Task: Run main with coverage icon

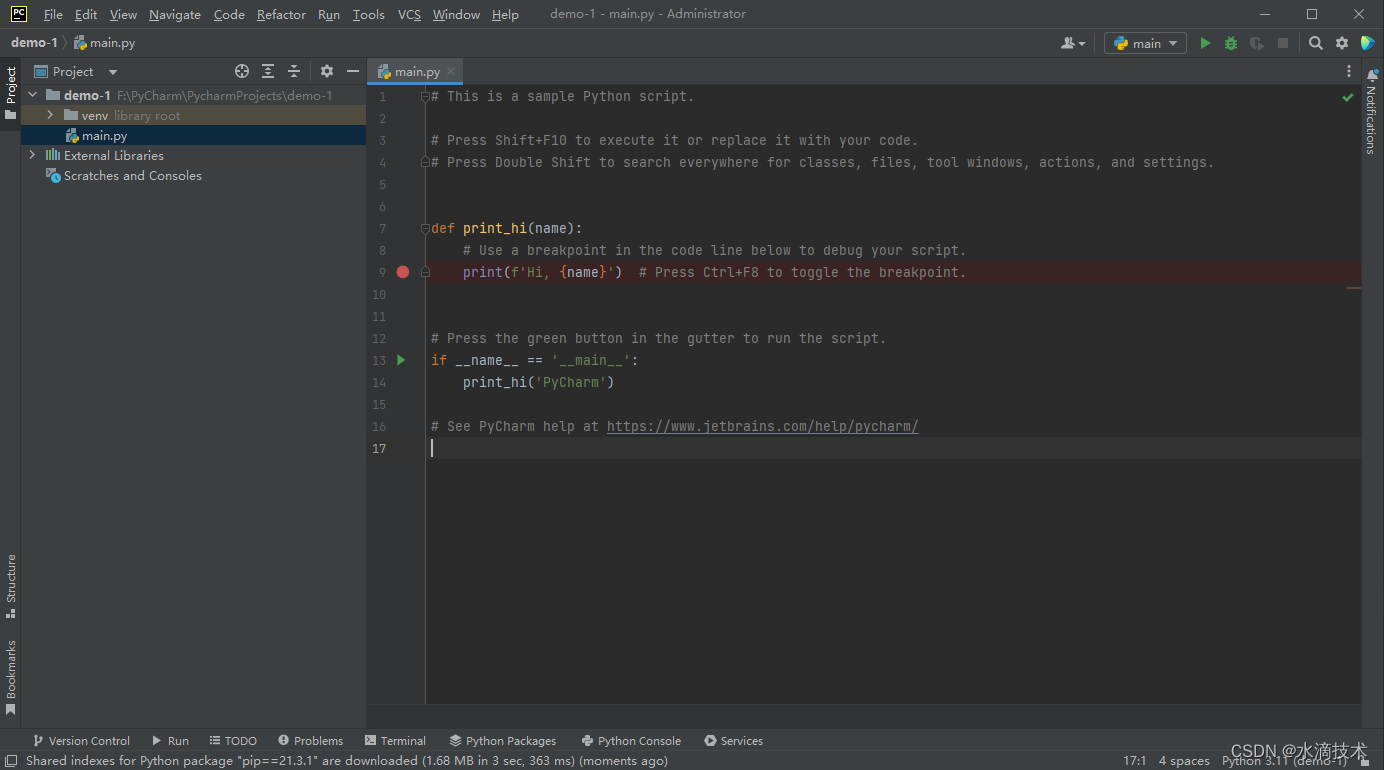Action: pyautogui.click(x=1257, y=43)
